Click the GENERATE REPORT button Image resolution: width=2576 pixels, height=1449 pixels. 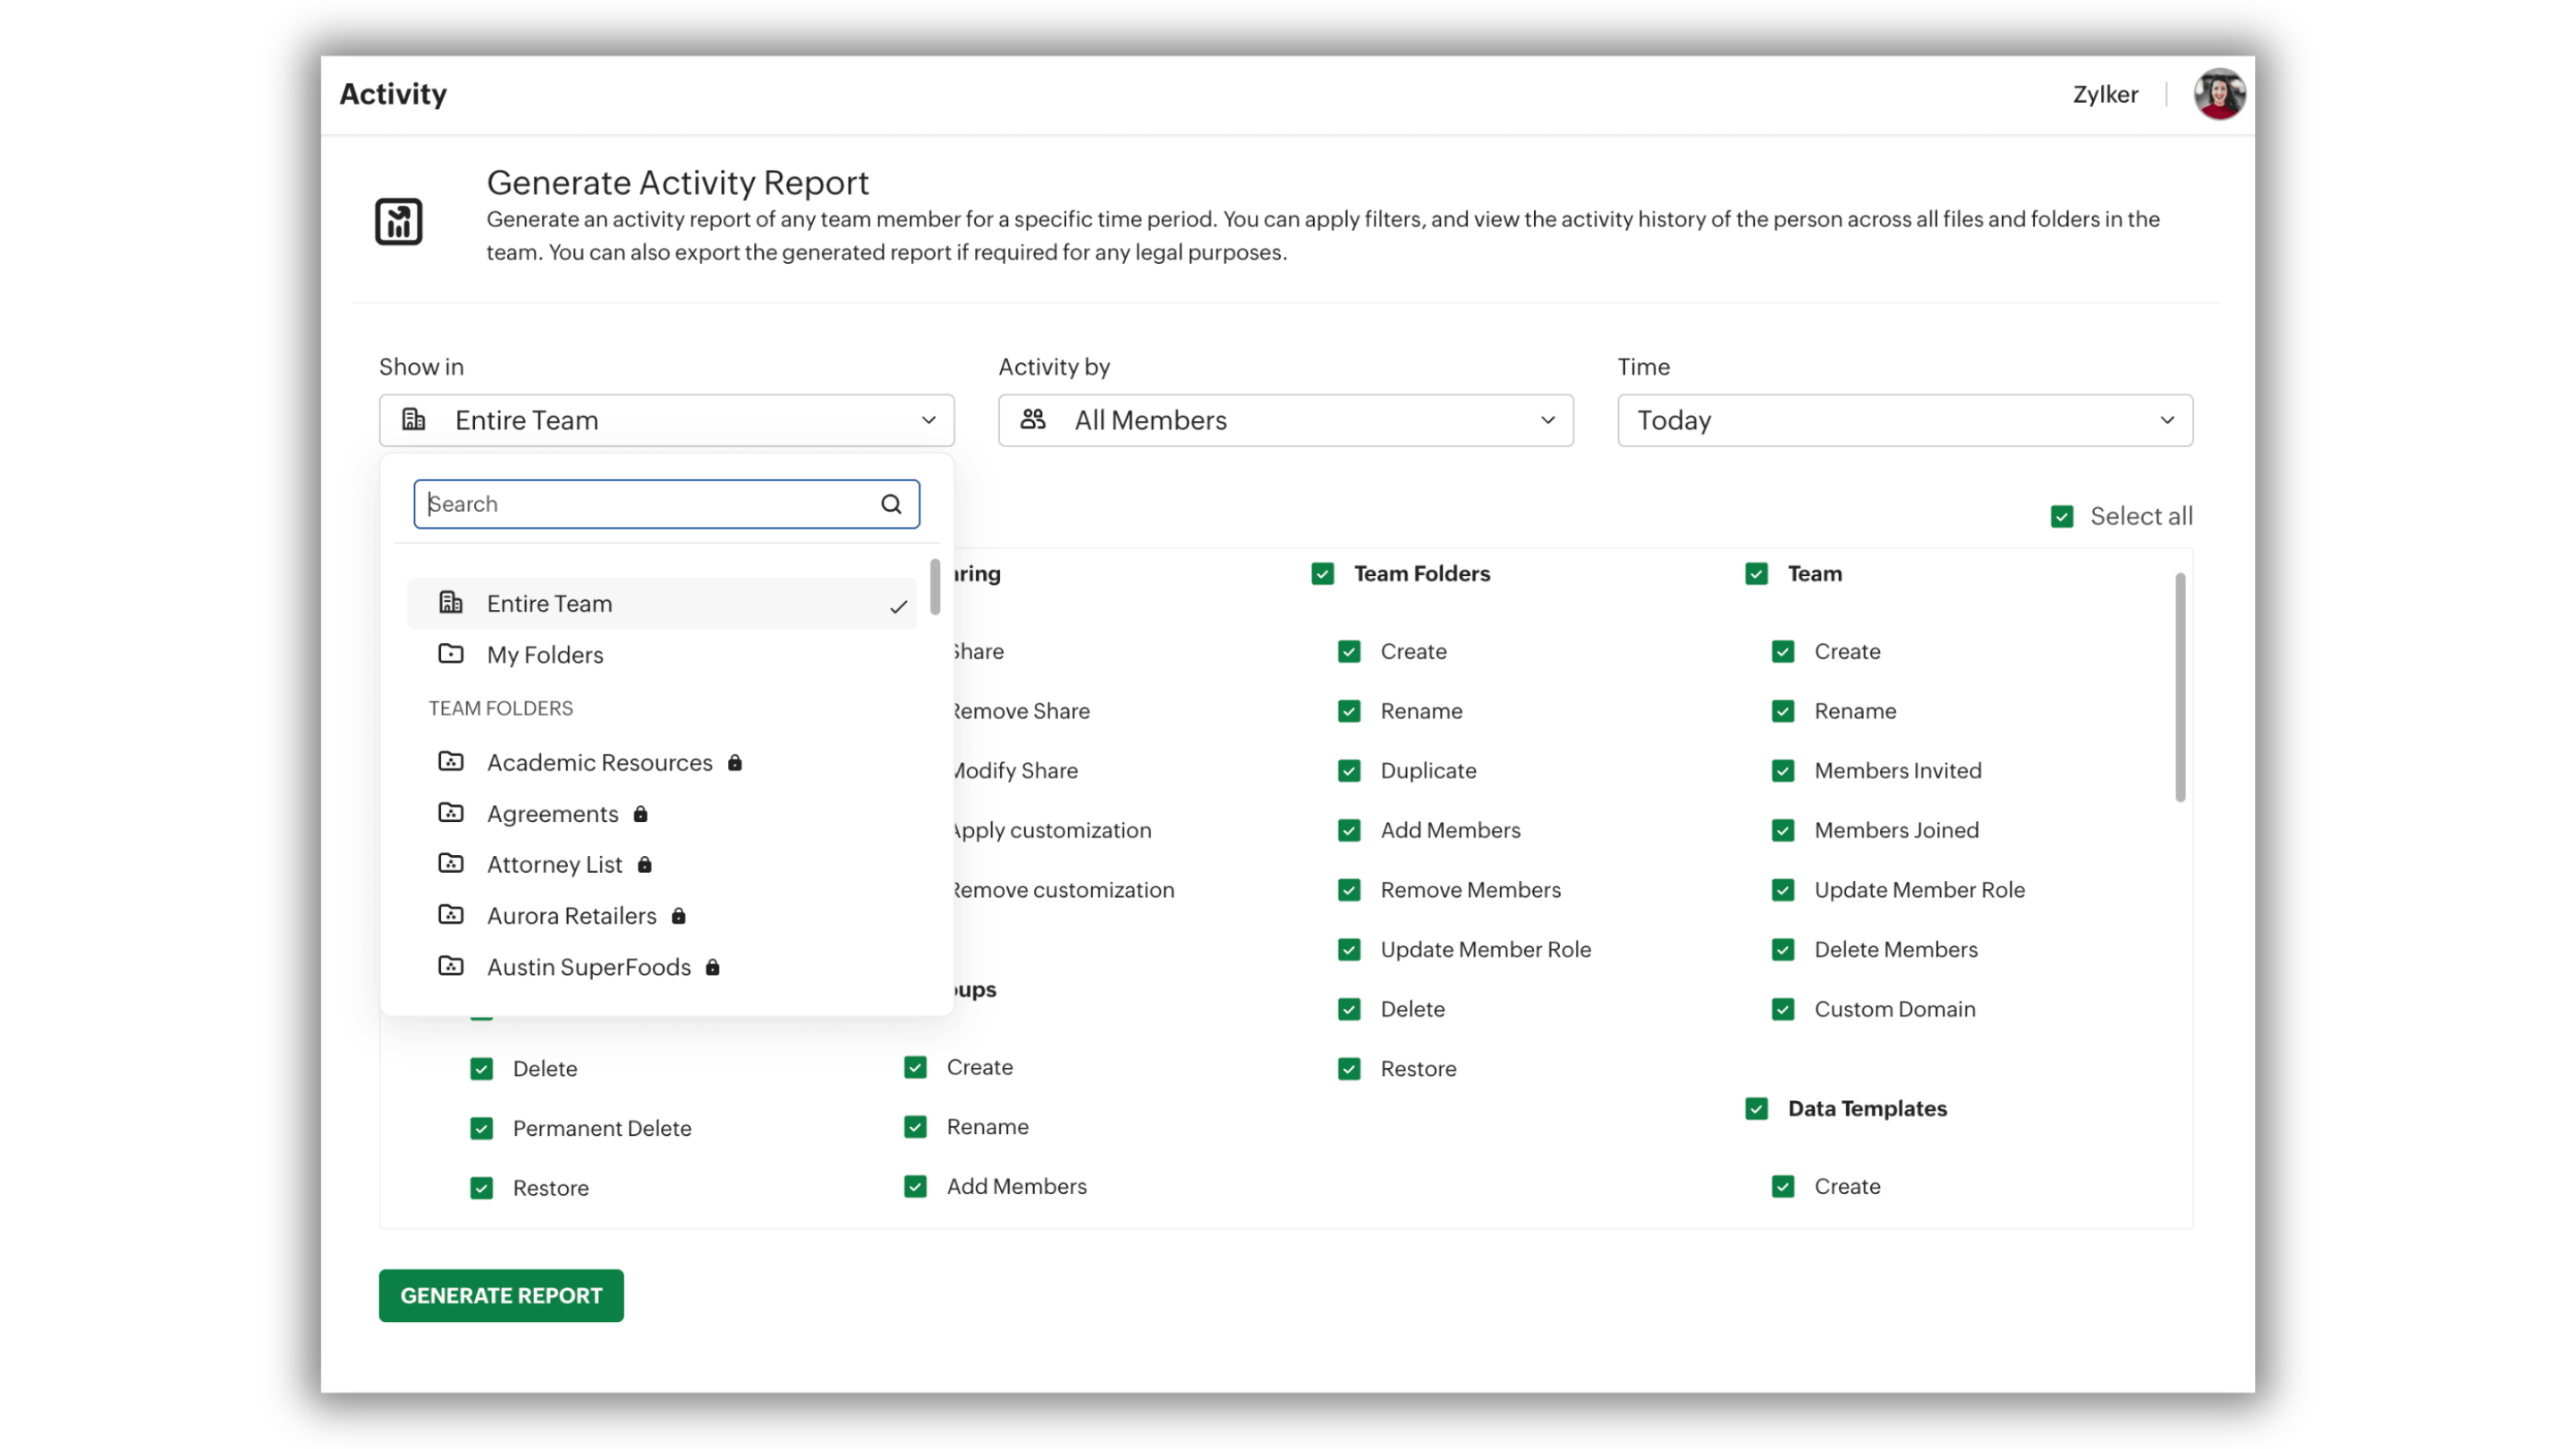501,1295
